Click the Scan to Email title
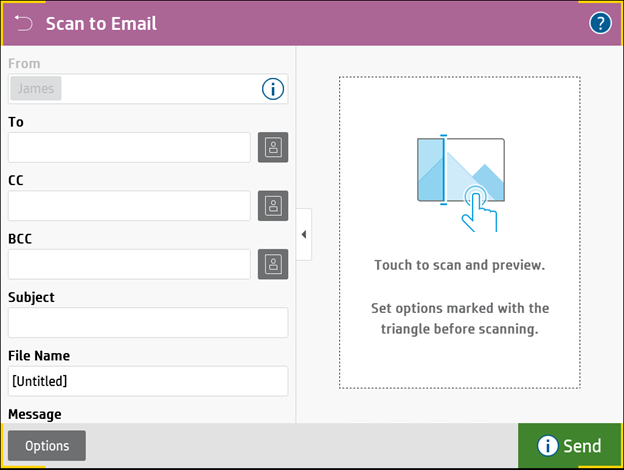 [101, 23]
